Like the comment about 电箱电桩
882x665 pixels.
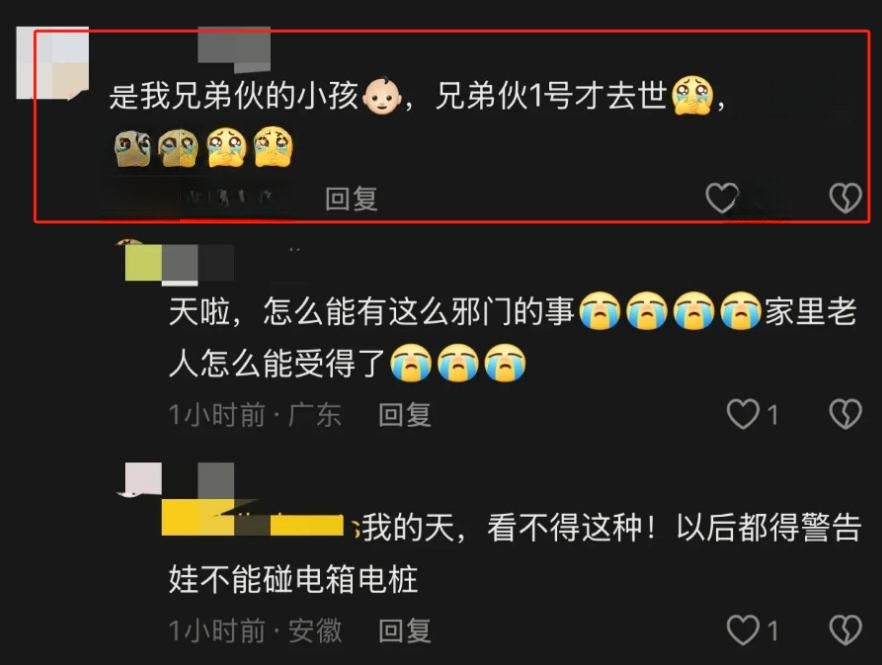tap(743, 630)
